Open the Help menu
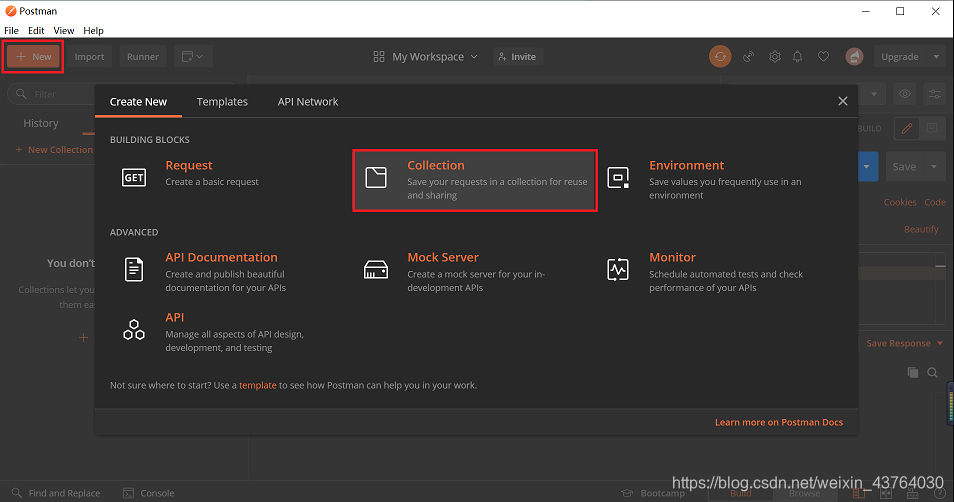 pos(93,30)
